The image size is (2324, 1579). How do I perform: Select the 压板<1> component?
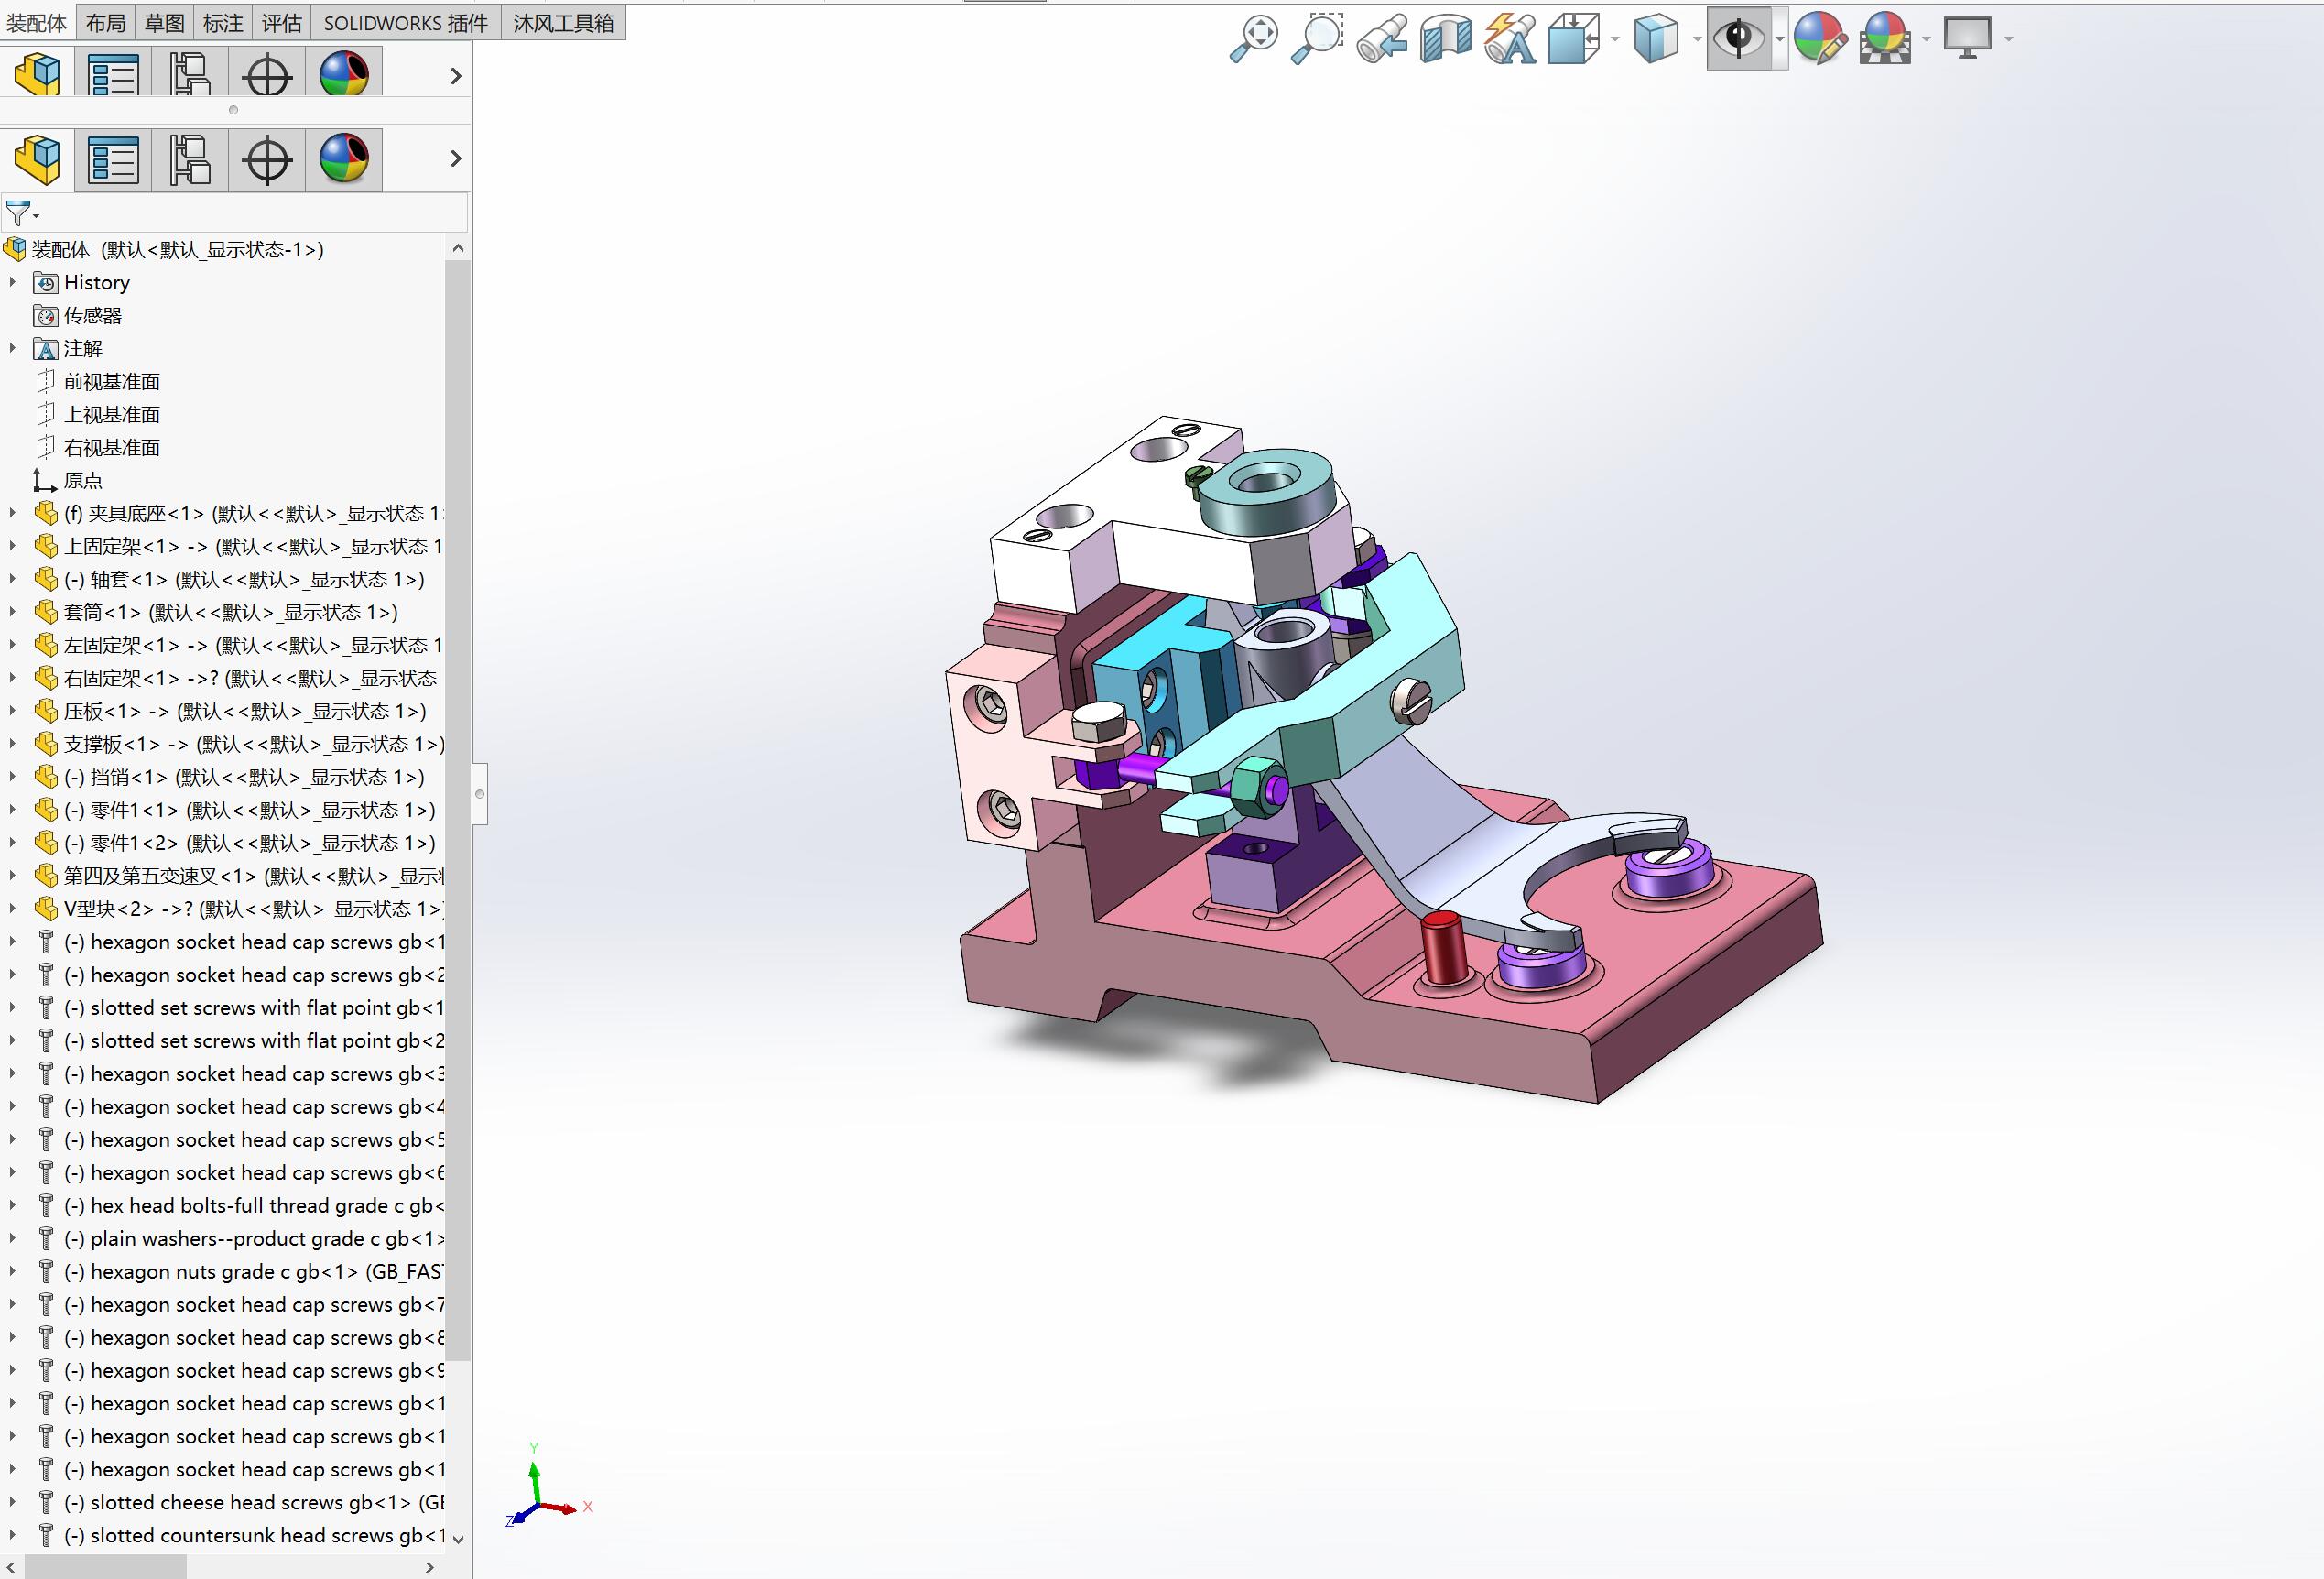(245, 712)
